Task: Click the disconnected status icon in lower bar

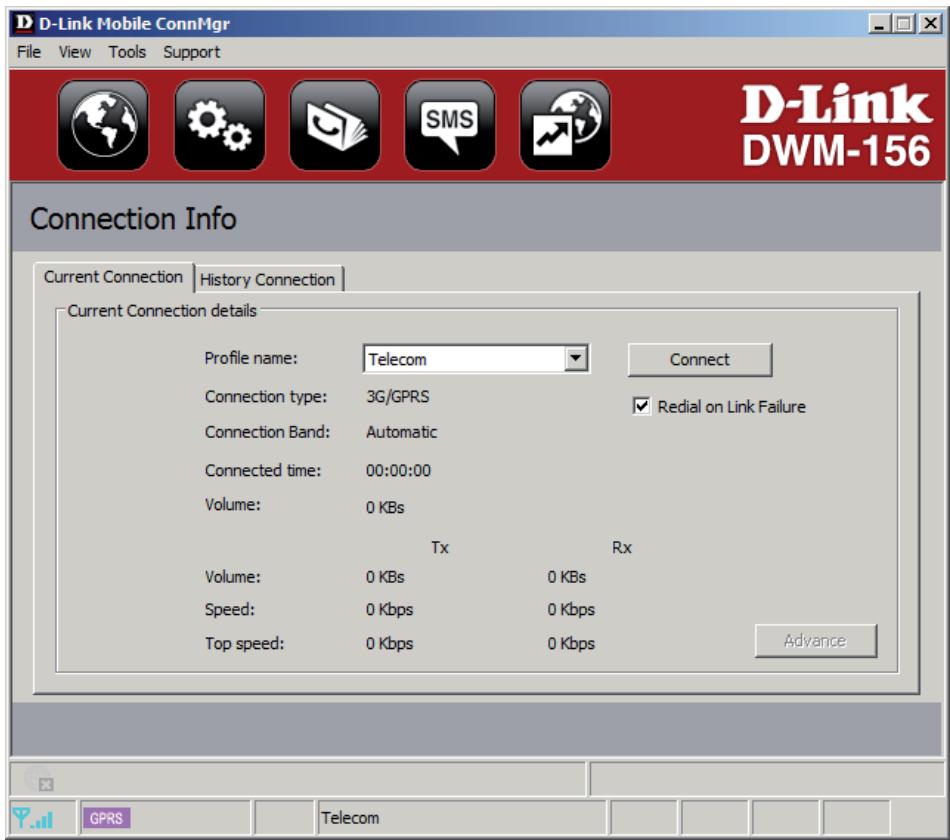Action: (39, 778)
